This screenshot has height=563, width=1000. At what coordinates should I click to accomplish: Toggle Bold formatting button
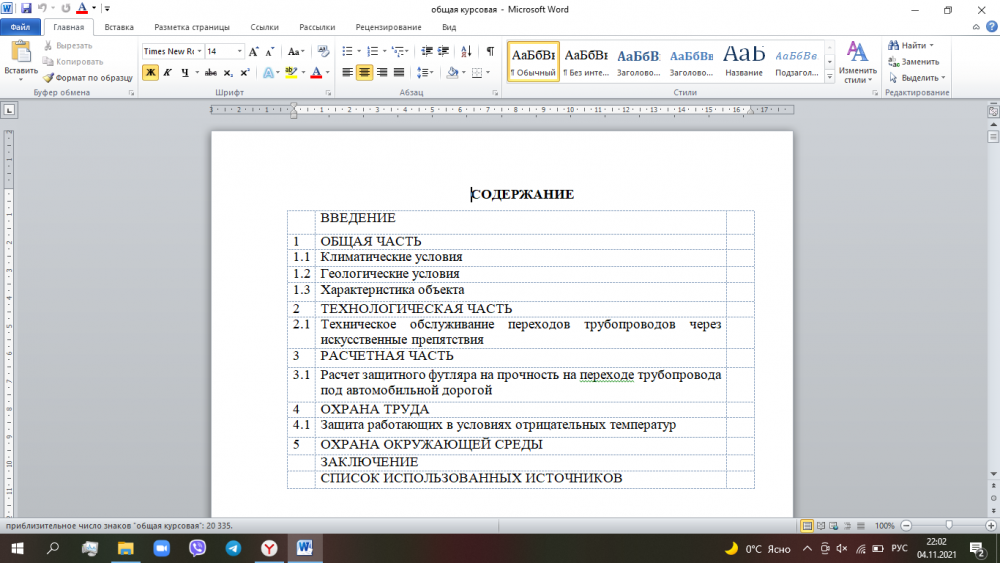pyautogui.click(x=150, y=73)
